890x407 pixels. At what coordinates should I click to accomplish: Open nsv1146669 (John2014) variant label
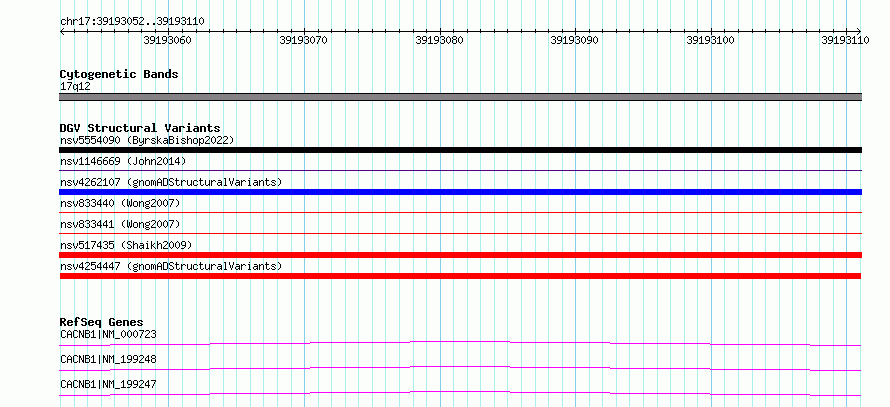tap(123, 161)
